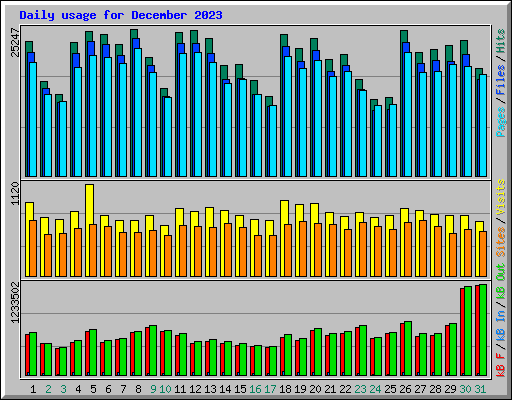Select day label 12 on the x-axis
Viewport: 512px width, 400px height.
click(195, 389)
